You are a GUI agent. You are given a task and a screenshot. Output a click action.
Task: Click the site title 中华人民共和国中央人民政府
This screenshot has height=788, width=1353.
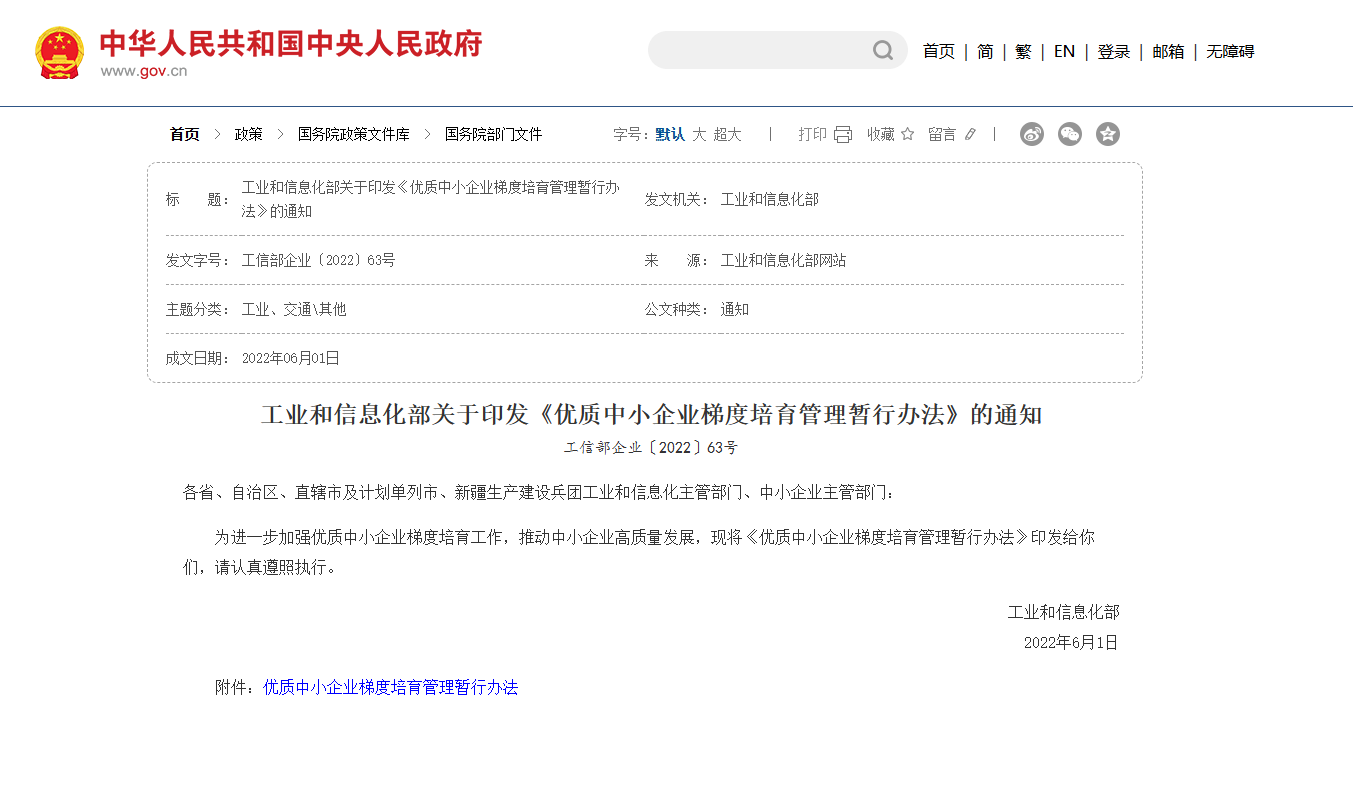tap(291, 43)
